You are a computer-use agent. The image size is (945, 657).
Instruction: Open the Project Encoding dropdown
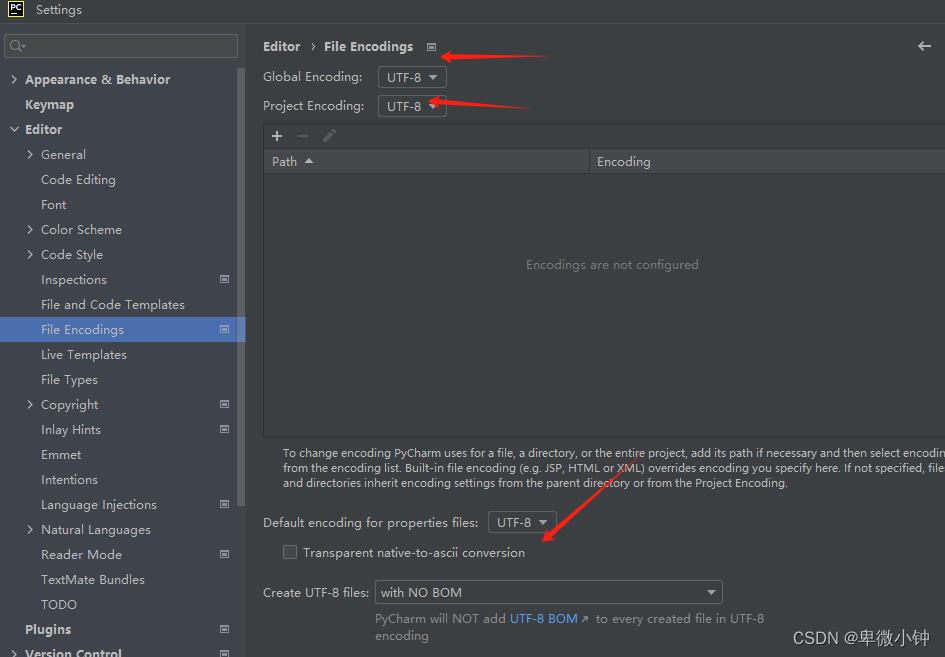click(412, 106)
